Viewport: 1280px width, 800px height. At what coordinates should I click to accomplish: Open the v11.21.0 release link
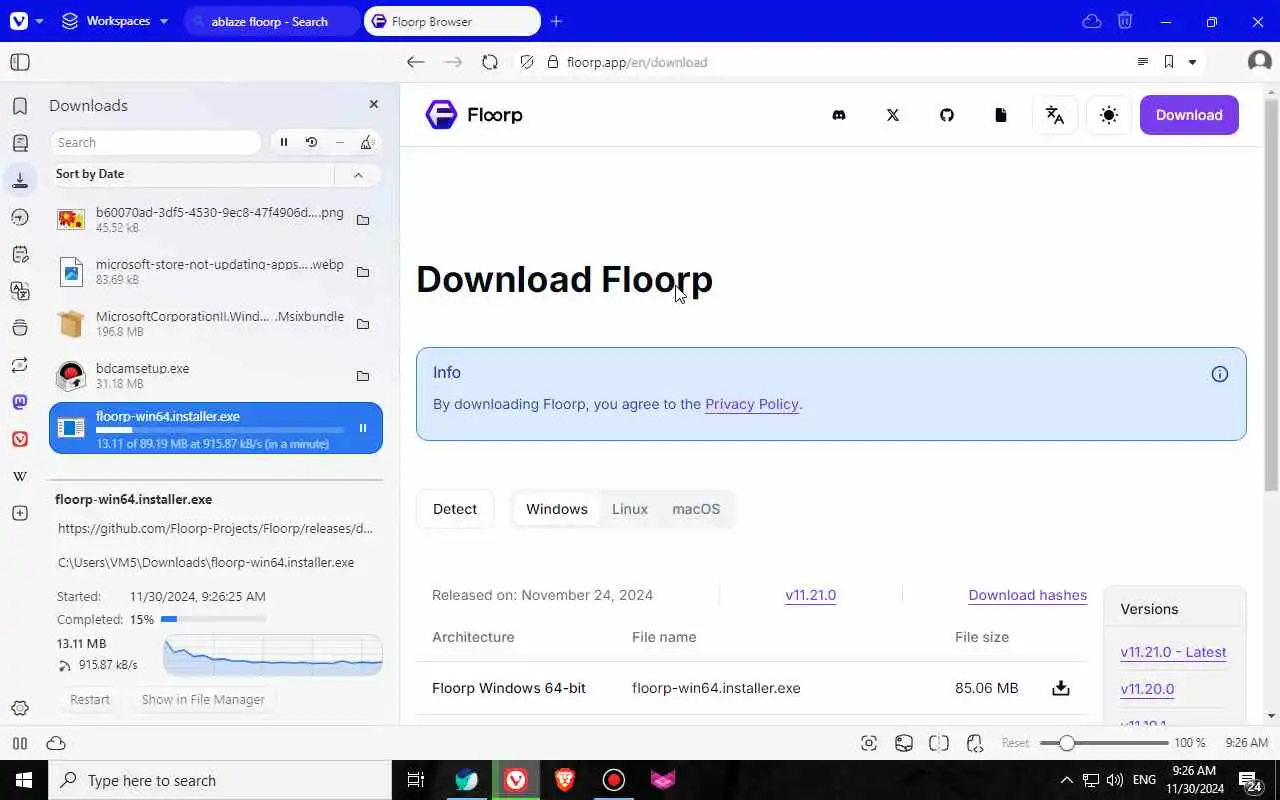[x=811, y=595]
